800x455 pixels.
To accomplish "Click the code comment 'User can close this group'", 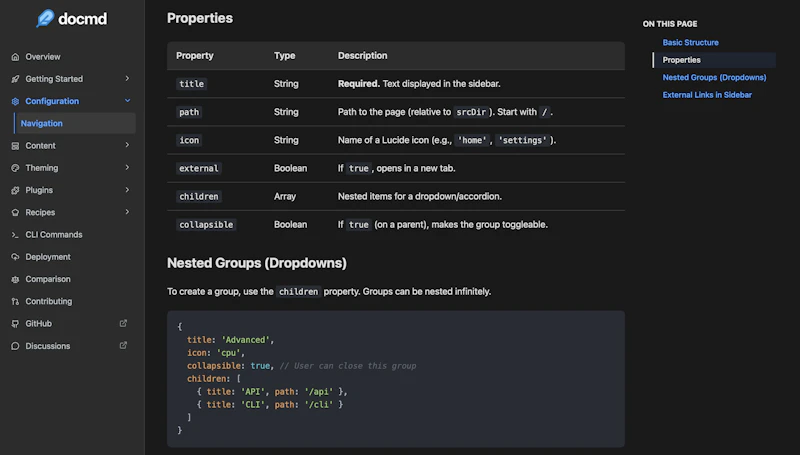I will tap(347, 366).
